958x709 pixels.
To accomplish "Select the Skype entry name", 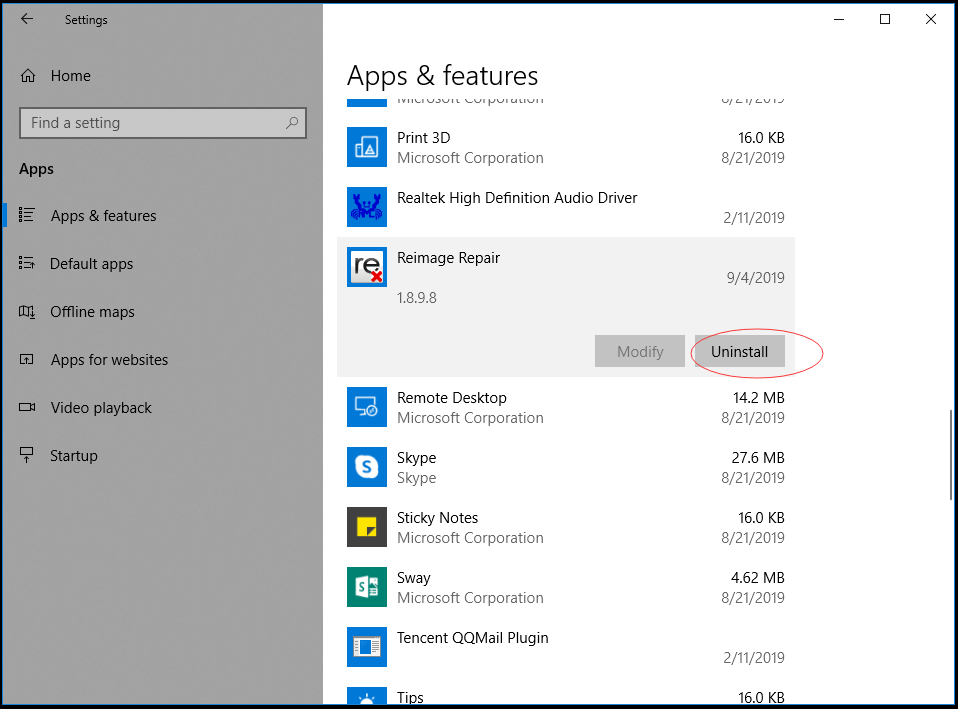I will click(417, 458).
